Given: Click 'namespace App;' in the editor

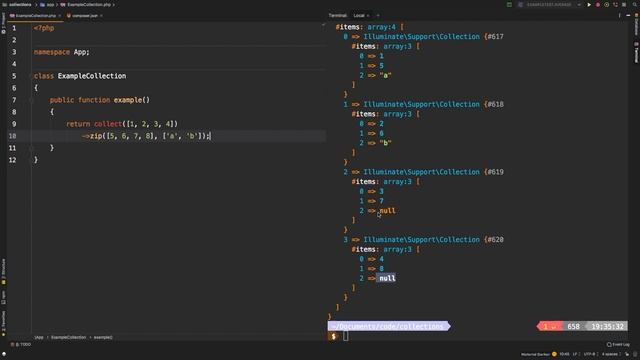Looking at the screenshot, I should tap(62, 52).
